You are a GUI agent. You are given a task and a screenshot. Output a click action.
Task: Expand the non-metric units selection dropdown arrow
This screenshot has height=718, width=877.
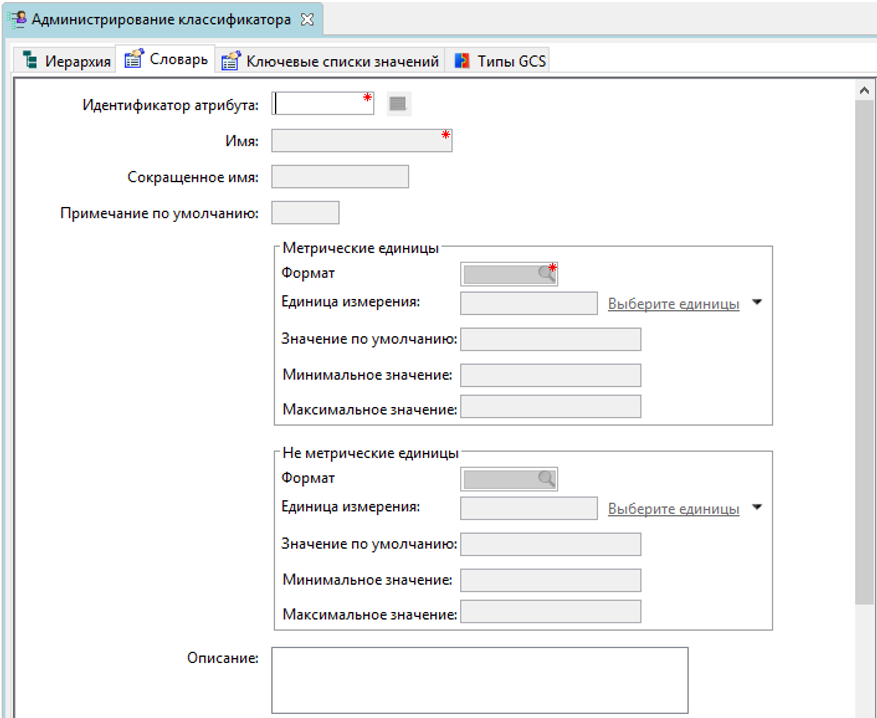(757, 507)
